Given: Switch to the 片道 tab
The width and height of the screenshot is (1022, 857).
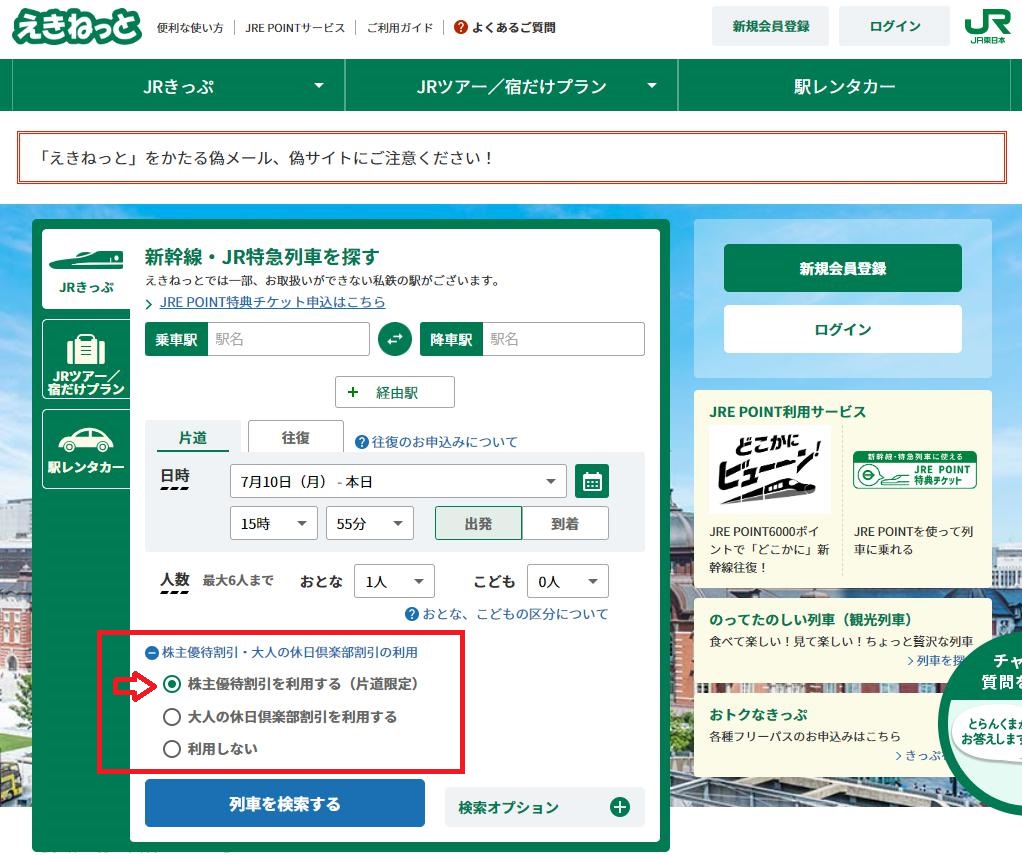Looking at the screenshot, I should pos(193,437).
